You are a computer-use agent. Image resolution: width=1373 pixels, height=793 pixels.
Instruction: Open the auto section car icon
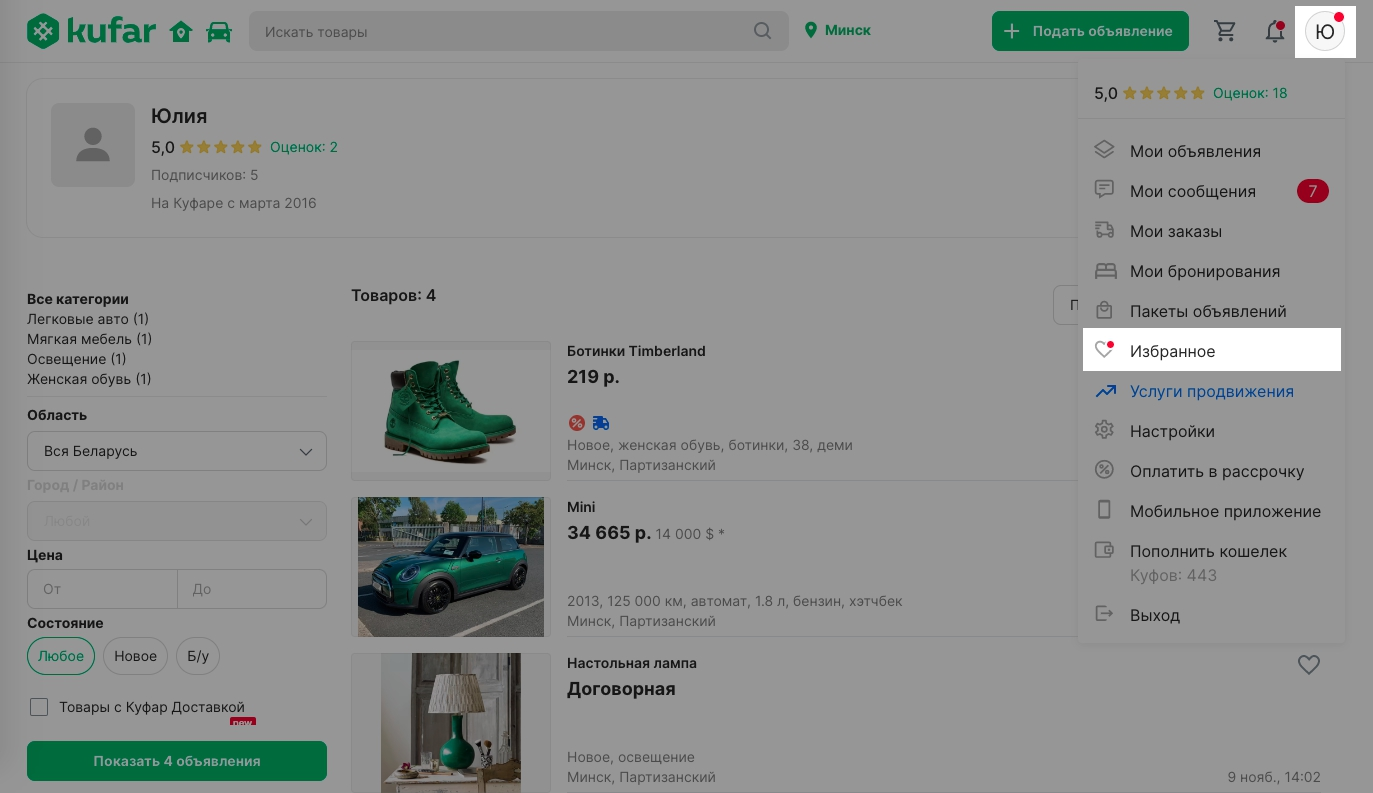pos(219,32)
